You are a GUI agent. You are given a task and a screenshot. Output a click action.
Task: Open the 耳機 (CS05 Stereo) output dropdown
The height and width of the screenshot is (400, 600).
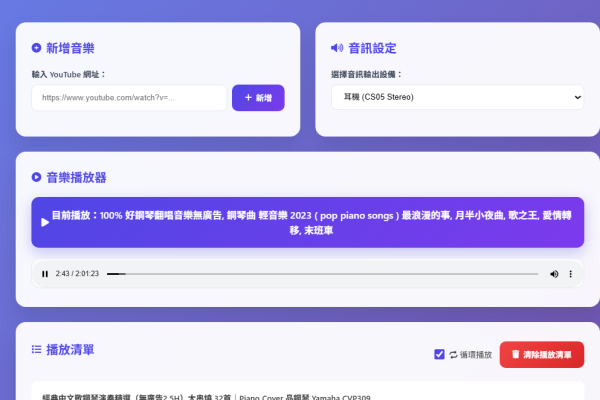tap(457, 97)
